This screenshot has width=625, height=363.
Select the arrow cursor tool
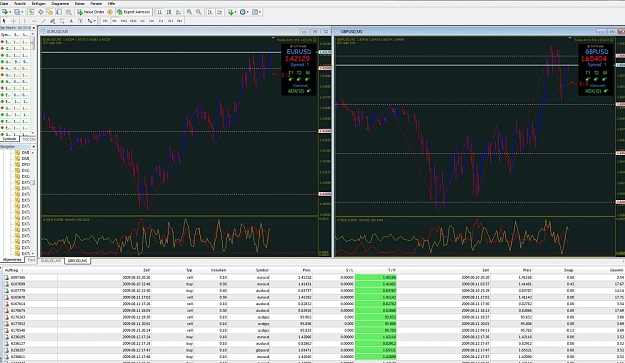4,21
